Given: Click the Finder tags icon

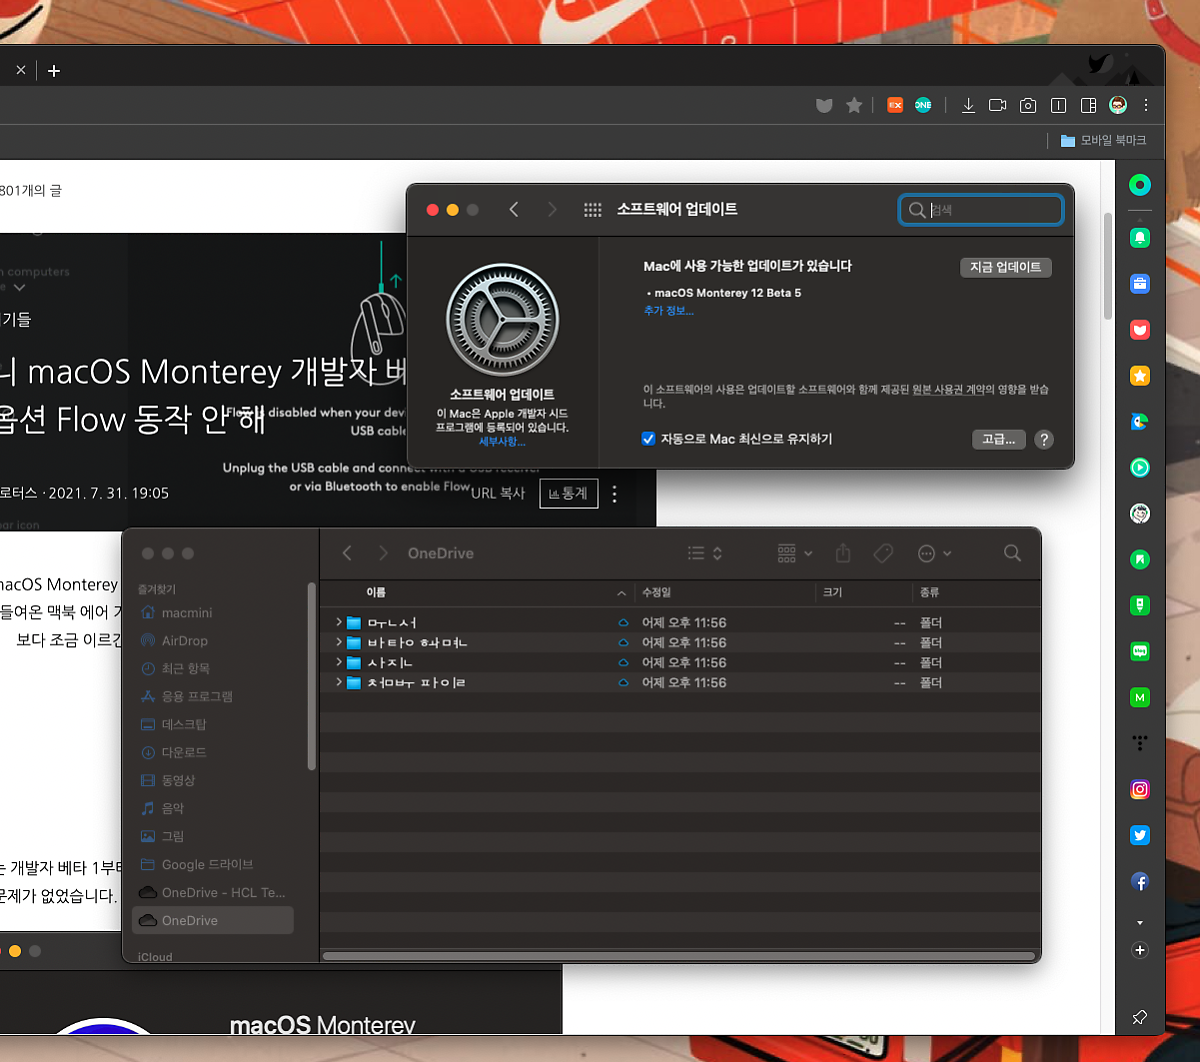Looking at the screenshot, I should [883, 553].
